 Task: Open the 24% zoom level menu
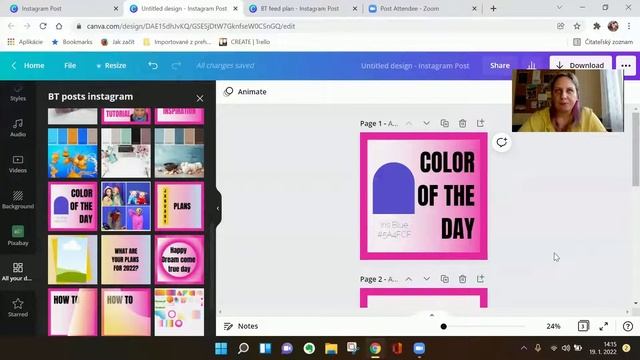[x=553, y=326]
